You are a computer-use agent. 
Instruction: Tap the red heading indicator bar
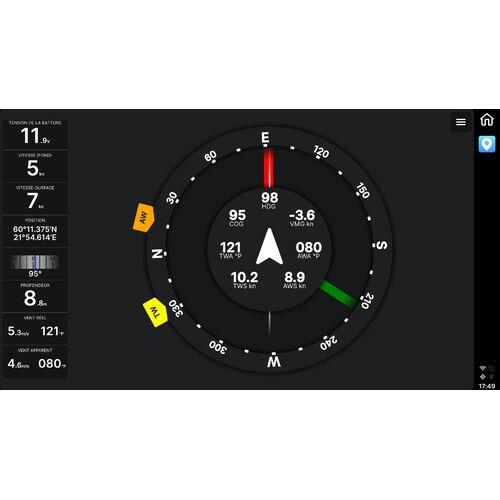point(269,168)
